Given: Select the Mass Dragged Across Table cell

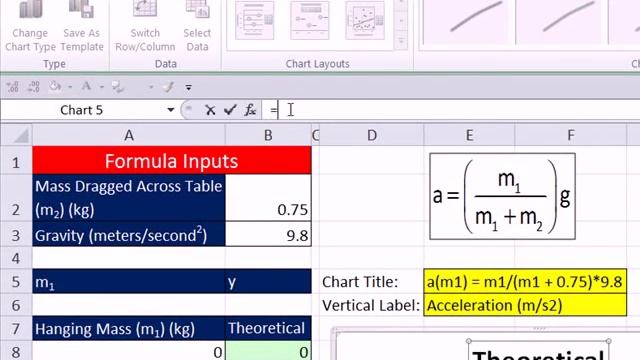Looking at the screenshot, I should pos(129,198).
